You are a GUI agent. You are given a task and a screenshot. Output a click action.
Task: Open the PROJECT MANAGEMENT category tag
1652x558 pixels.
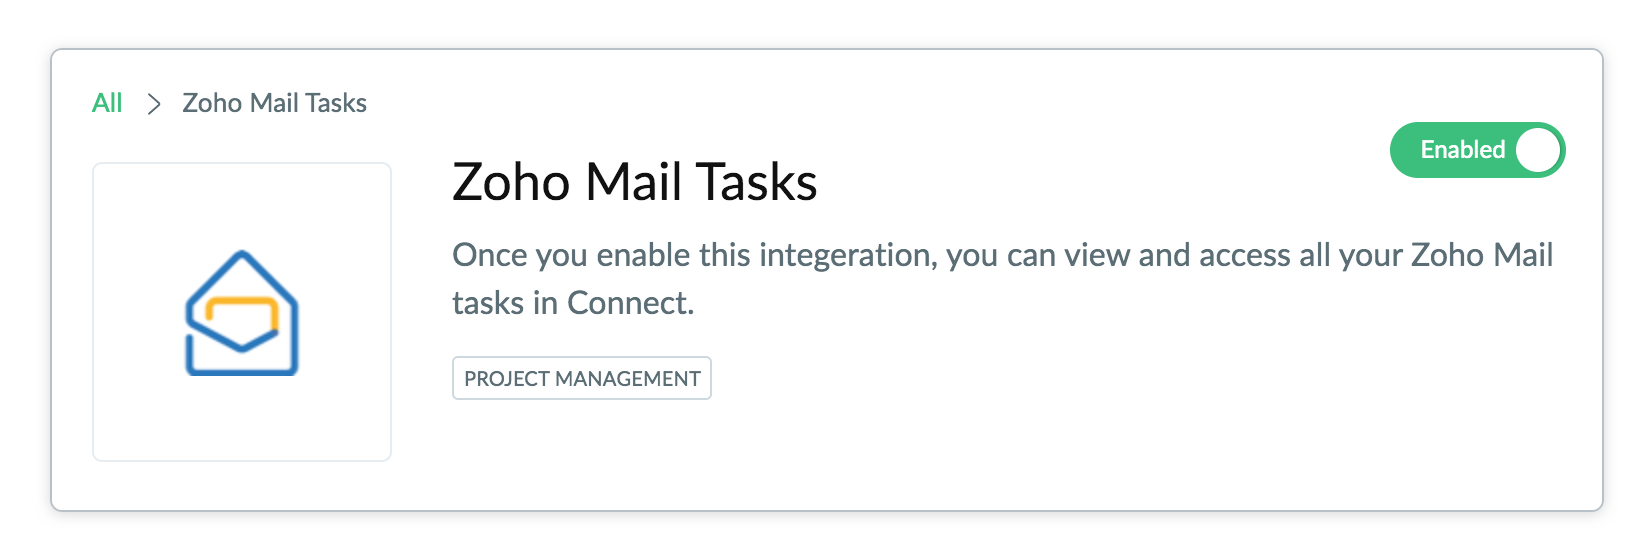tap(581, 379)
